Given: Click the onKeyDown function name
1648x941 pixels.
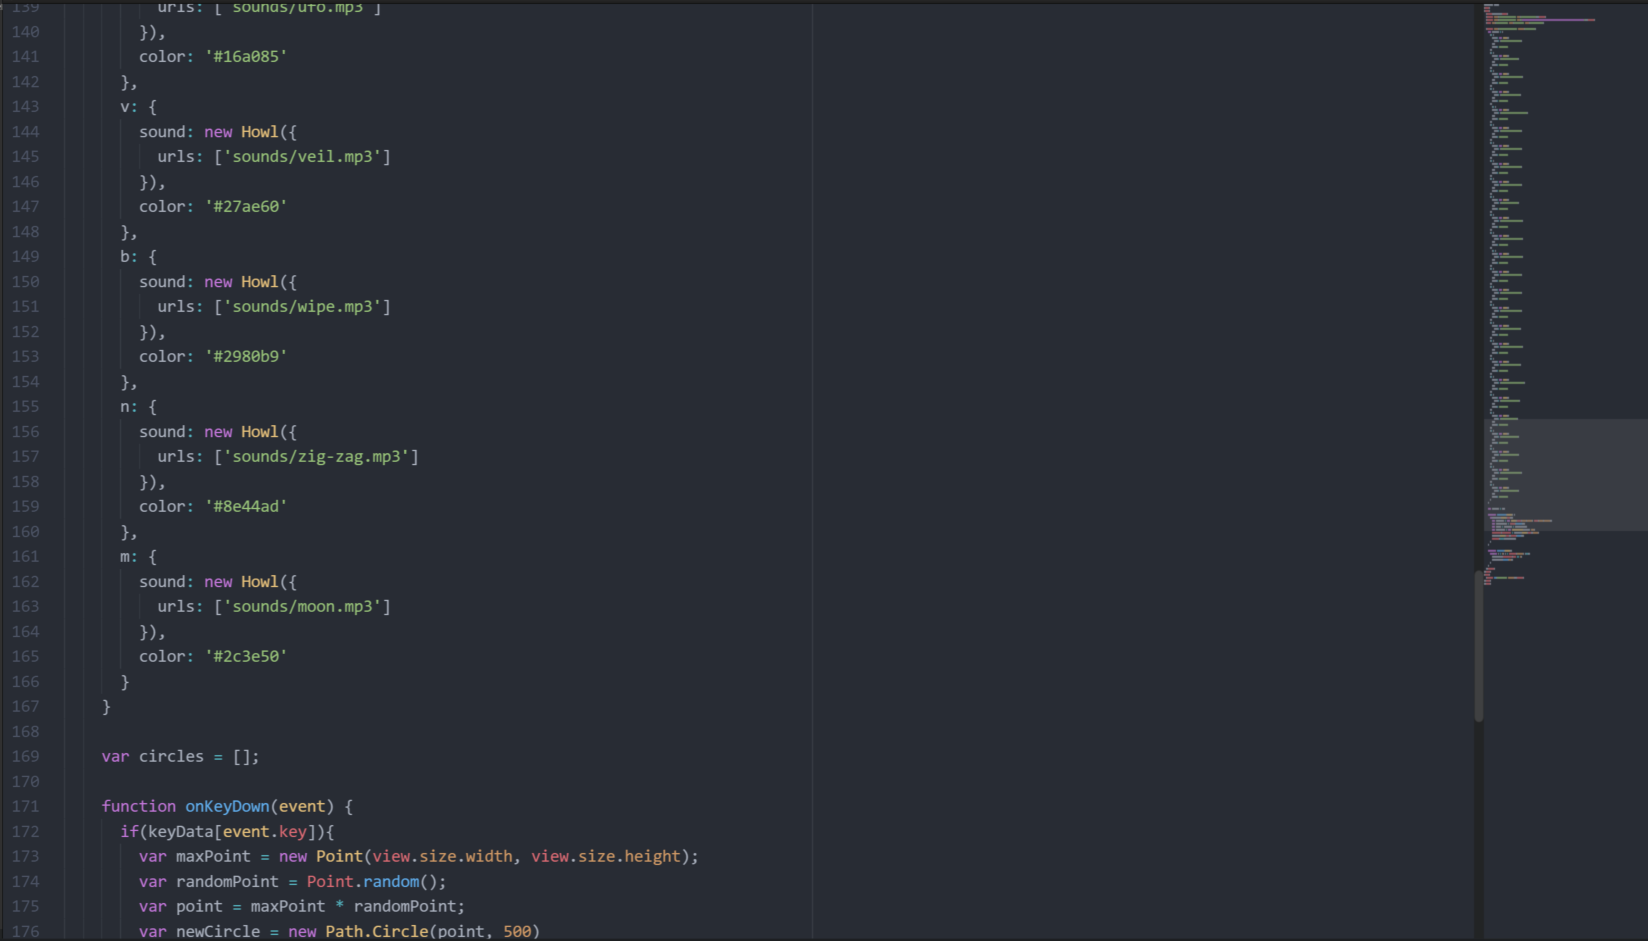Looking at the screenshot, I should (x=227, y=807).
